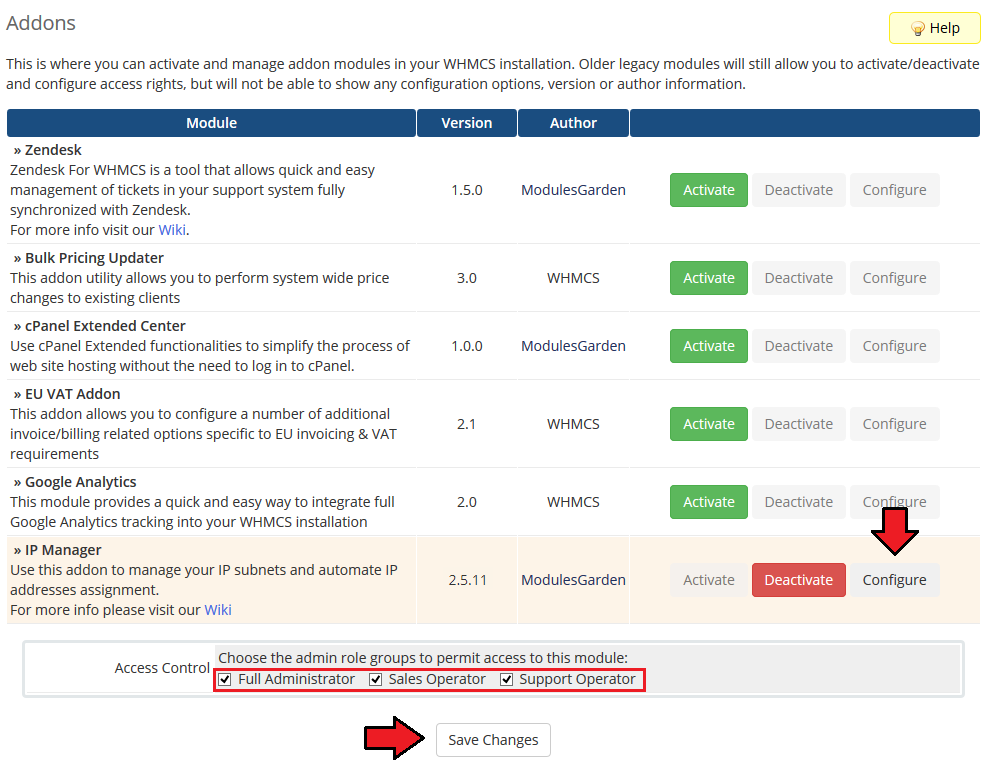Click Configure for Bulk Pricing Updater
989x769 pixels.
[894, 278]
